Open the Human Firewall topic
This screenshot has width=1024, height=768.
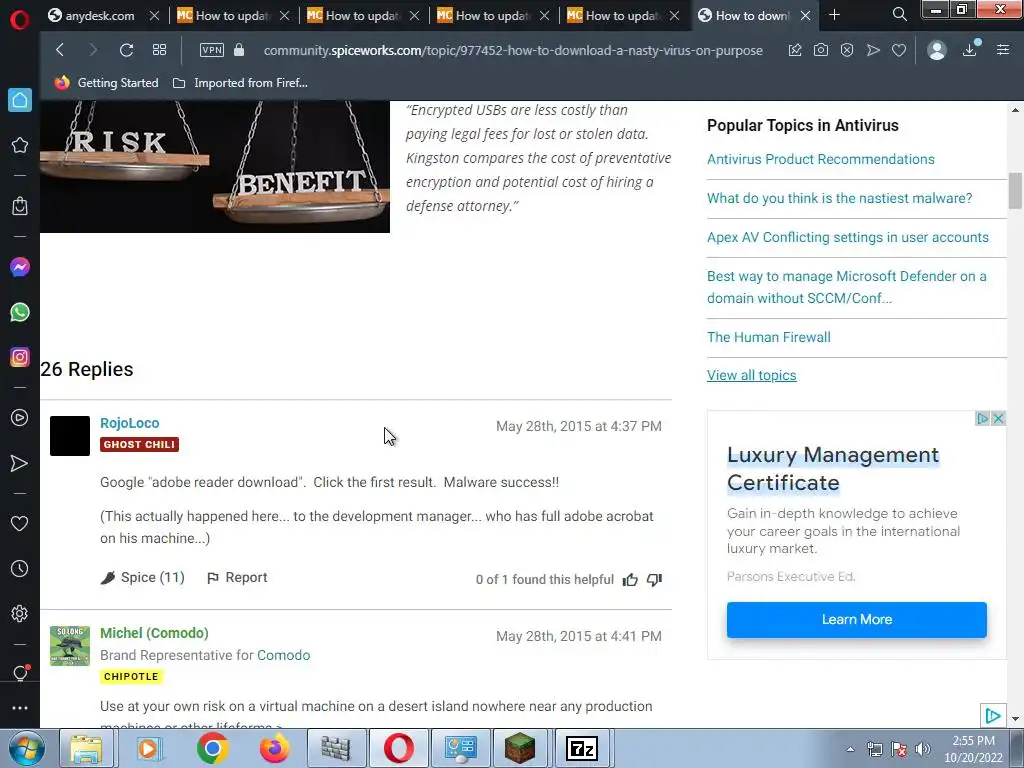point(769,338)
